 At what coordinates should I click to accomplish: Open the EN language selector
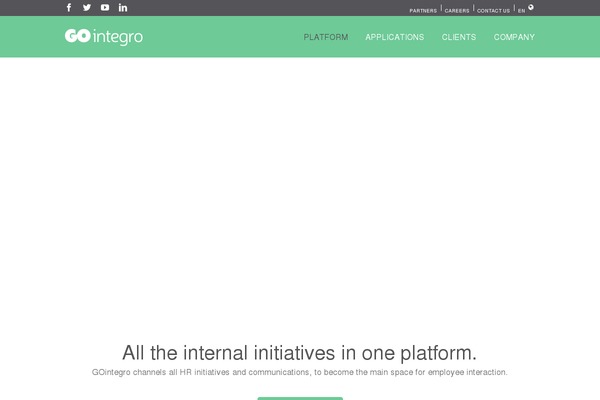521,11
